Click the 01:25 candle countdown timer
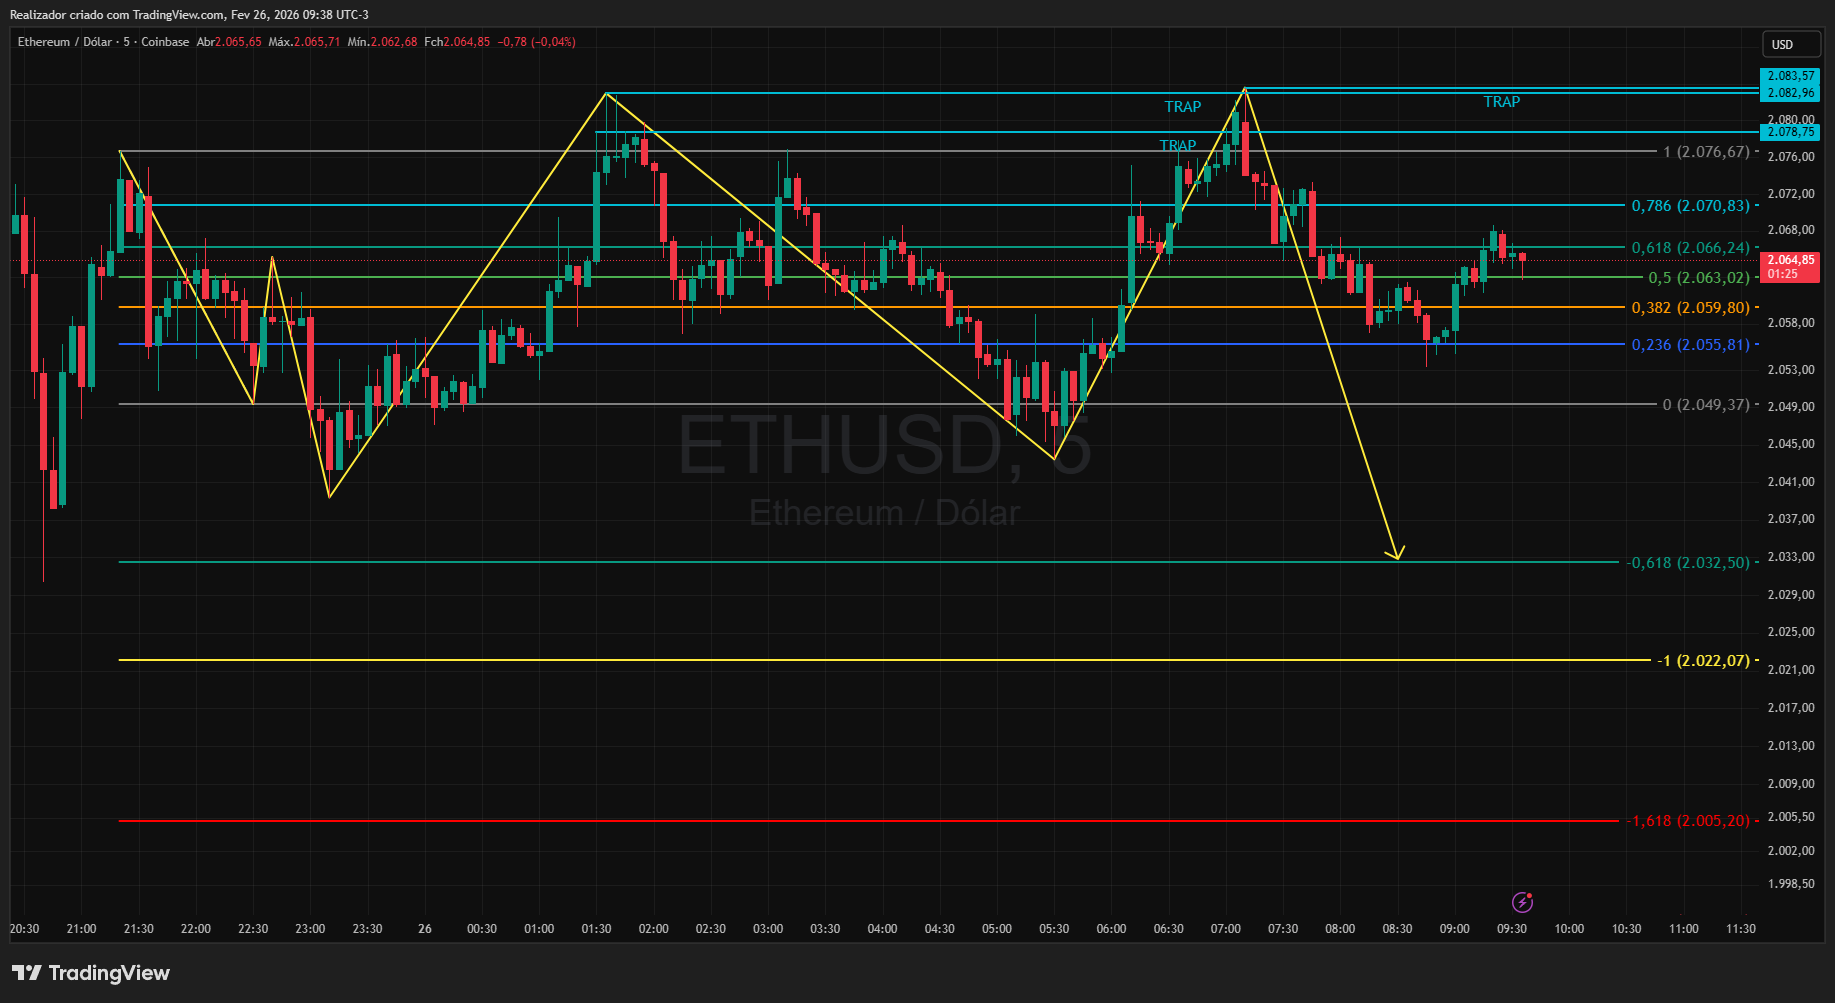1835x1003 pixels. (1783, 274)
